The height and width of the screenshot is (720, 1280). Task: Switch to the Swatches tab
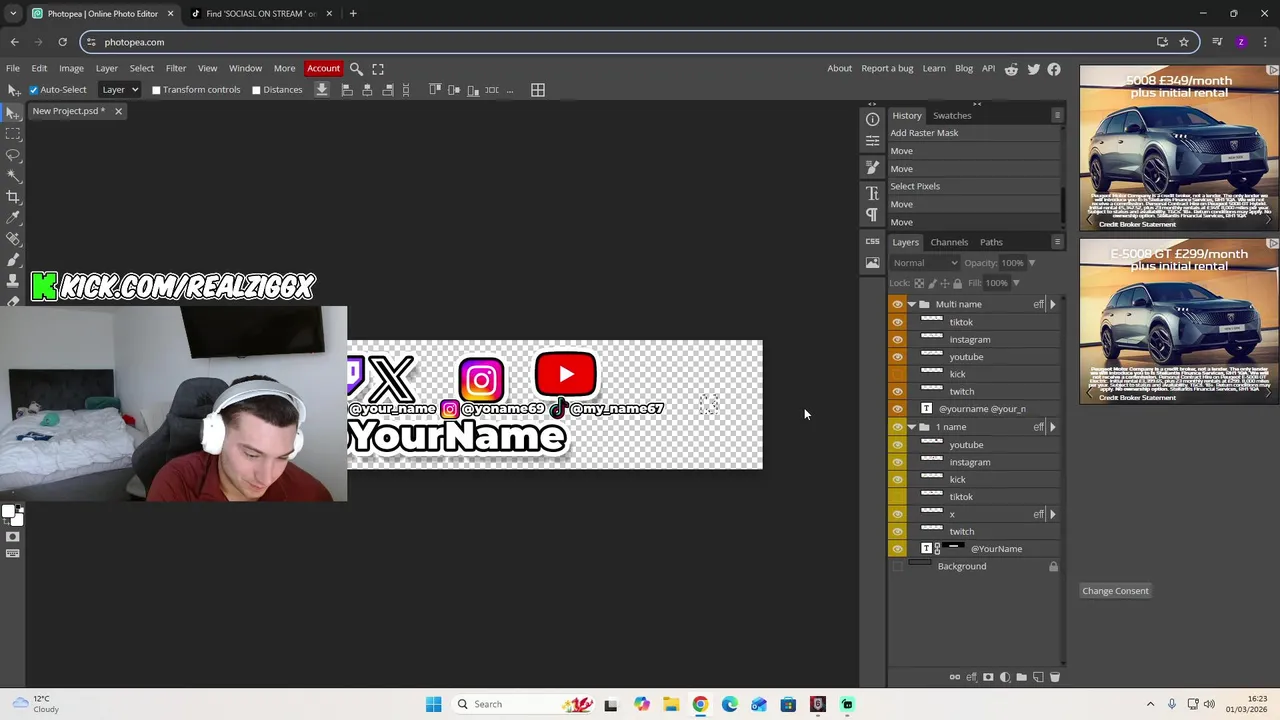pyautogui.click(x=952, y=115)
